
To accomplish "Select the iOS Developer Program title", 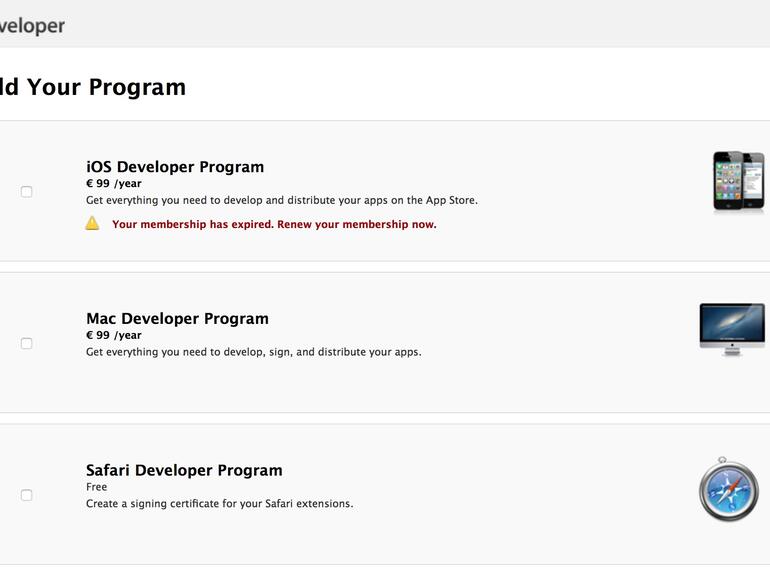I will (175, 167).
